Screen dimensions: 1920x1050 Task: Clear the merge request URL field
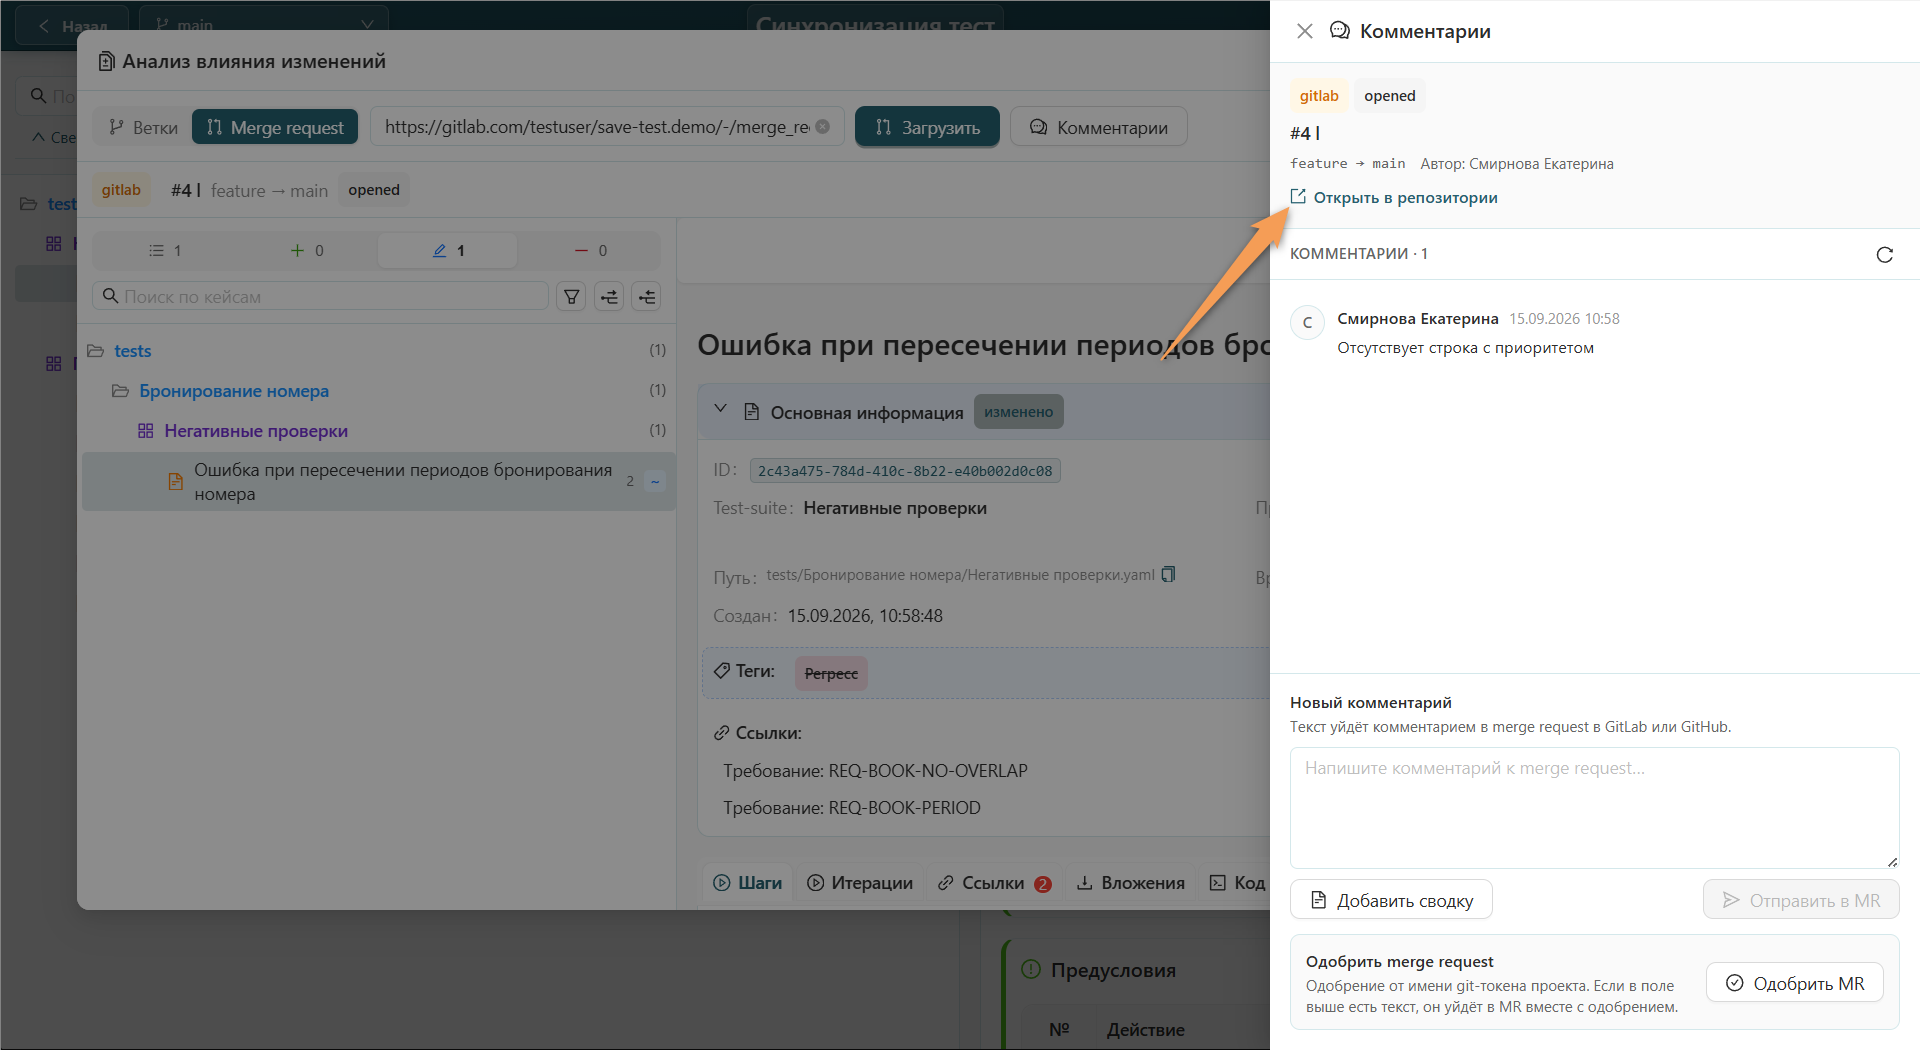(x=822, y=126)
